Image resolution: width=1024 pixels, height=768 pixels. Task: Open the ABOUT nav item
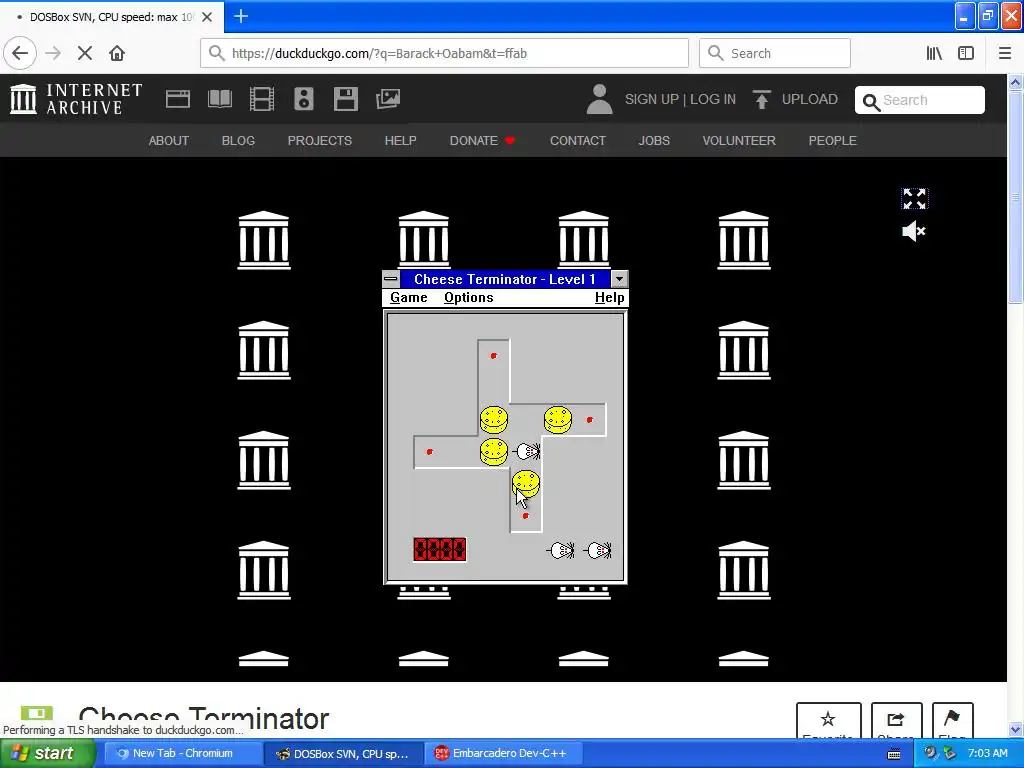(168, 140)
